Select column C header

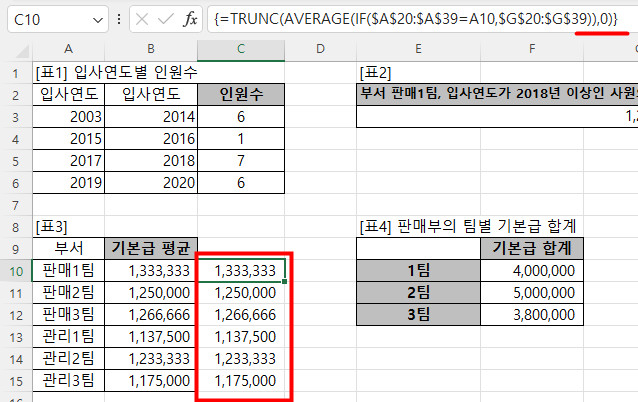click(242, 49)
